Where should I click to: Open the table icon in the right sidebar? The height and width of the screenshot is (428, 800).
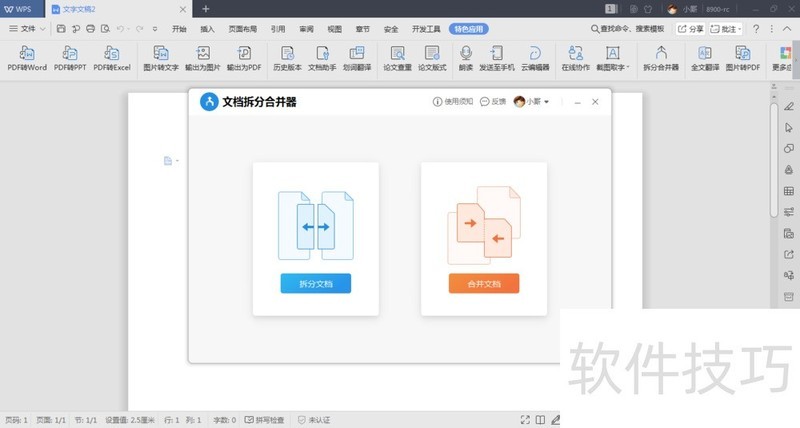(788, 191)
